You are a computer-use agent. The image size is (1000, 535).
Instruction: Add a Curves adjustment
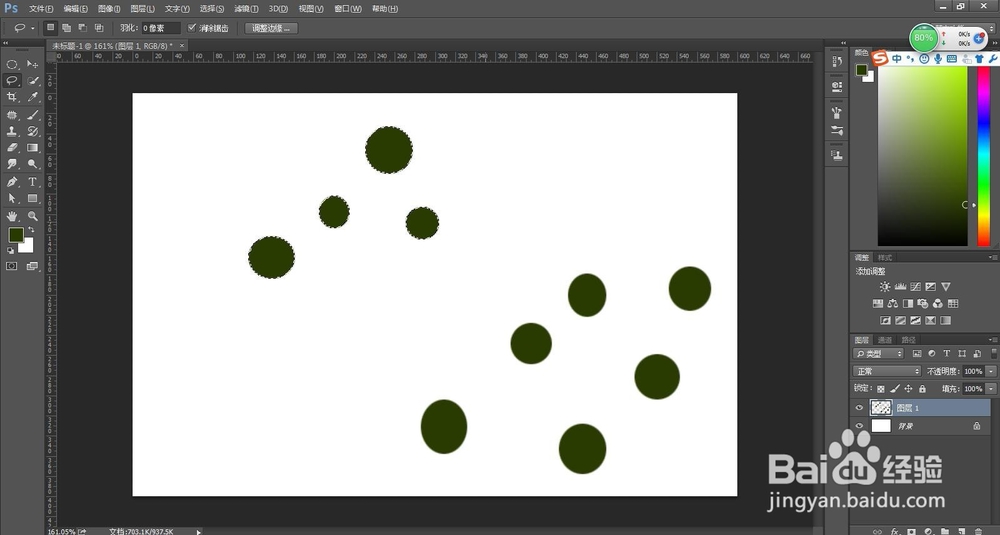pos(915,287)
